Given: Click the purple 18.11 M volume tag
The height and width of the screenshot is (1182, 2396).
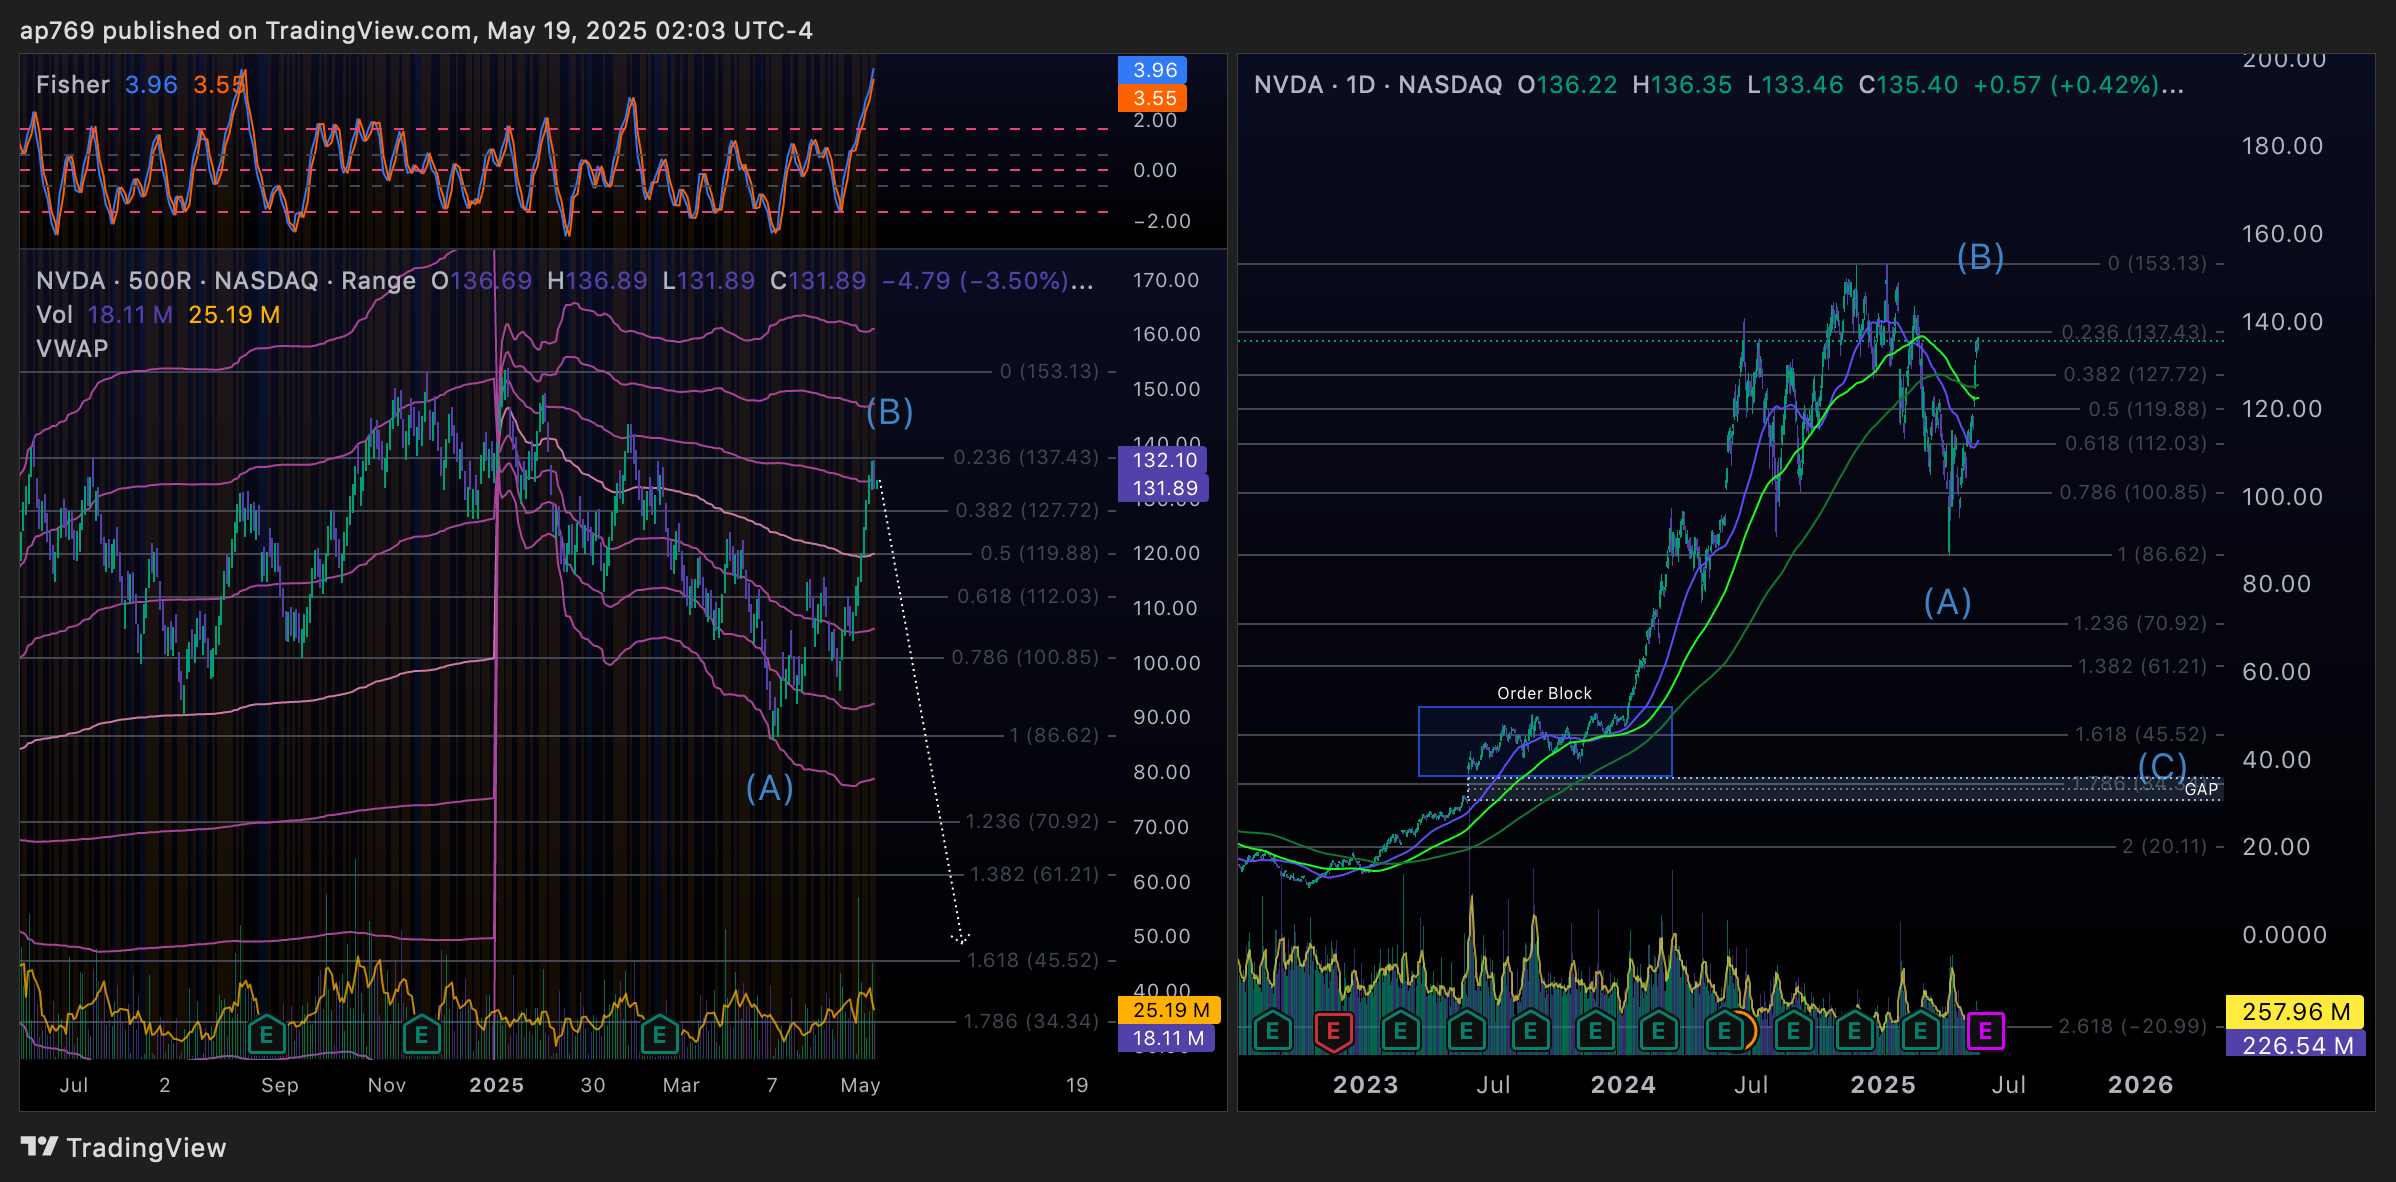Looking at the screenshot, I should click(x=1166, y=1038).
